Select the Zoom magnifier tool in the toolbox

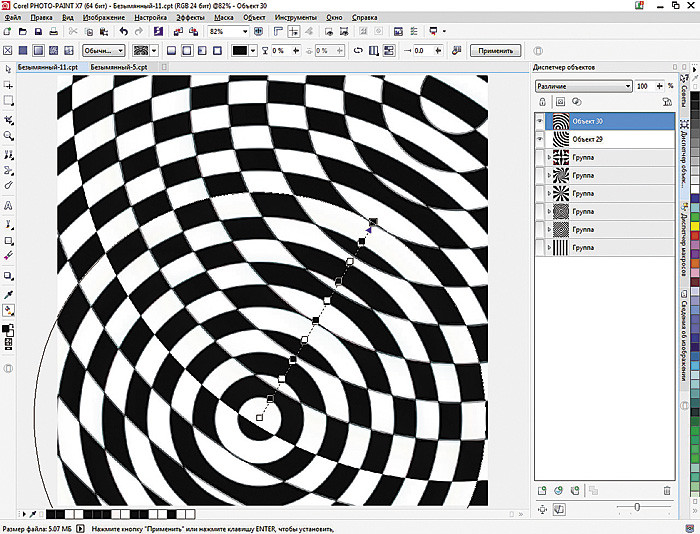(9, 135)
